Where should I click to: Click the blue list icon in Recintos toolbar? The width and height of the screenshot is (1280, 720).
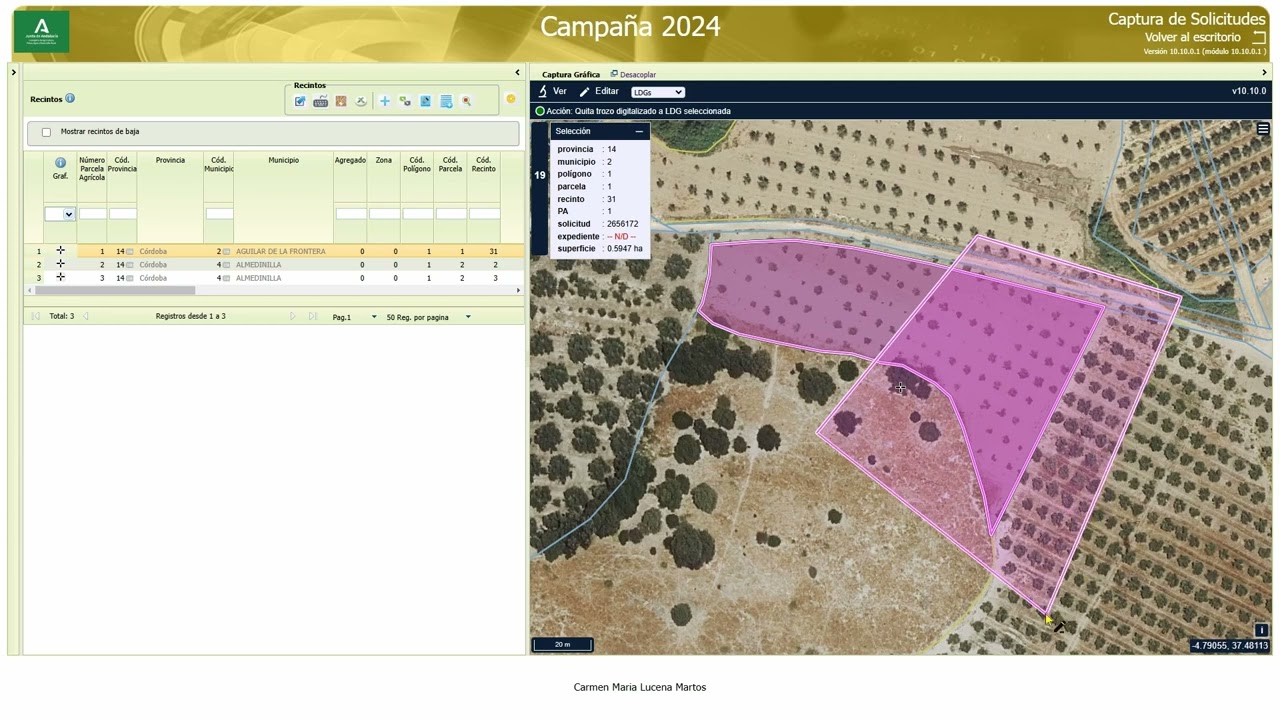pos(446,101)
